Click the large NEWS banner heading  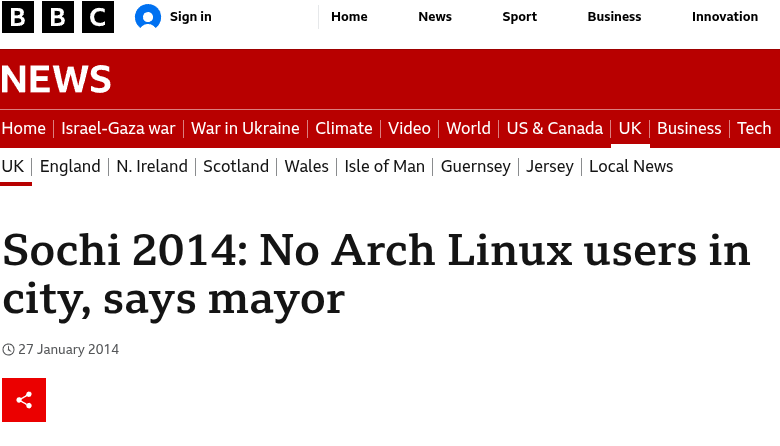click(56, 79)
